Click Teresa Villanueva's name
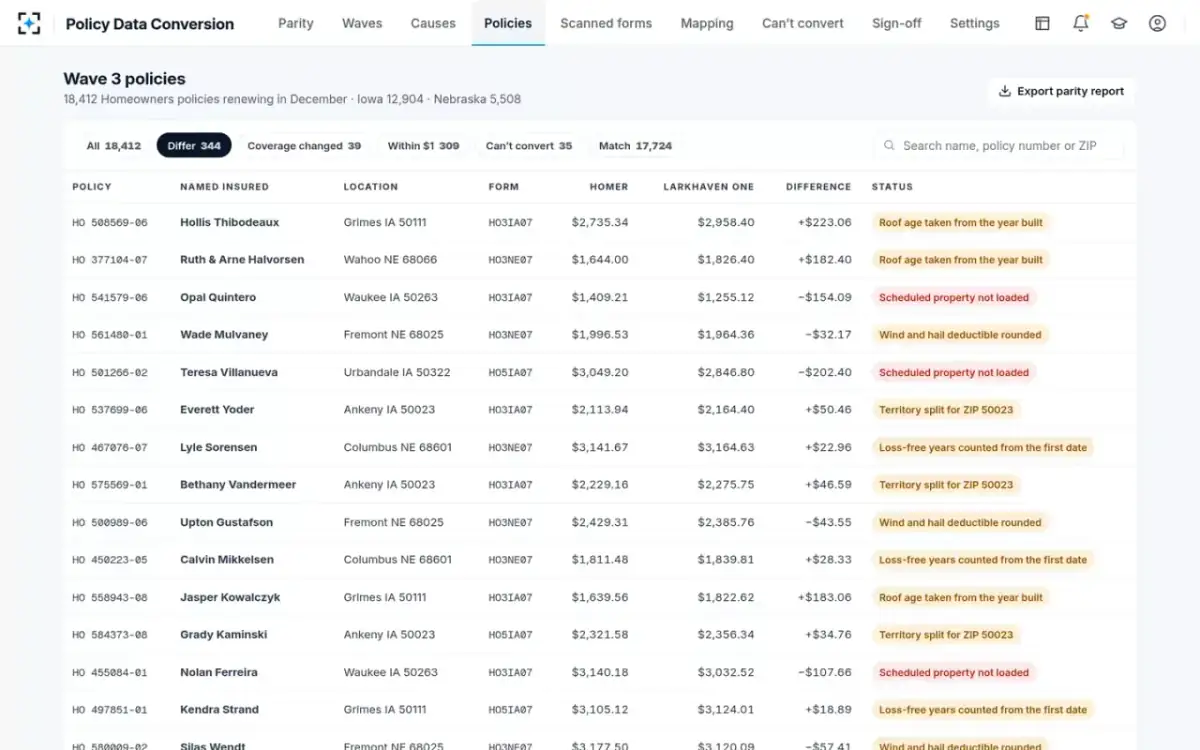 point(229,373)
